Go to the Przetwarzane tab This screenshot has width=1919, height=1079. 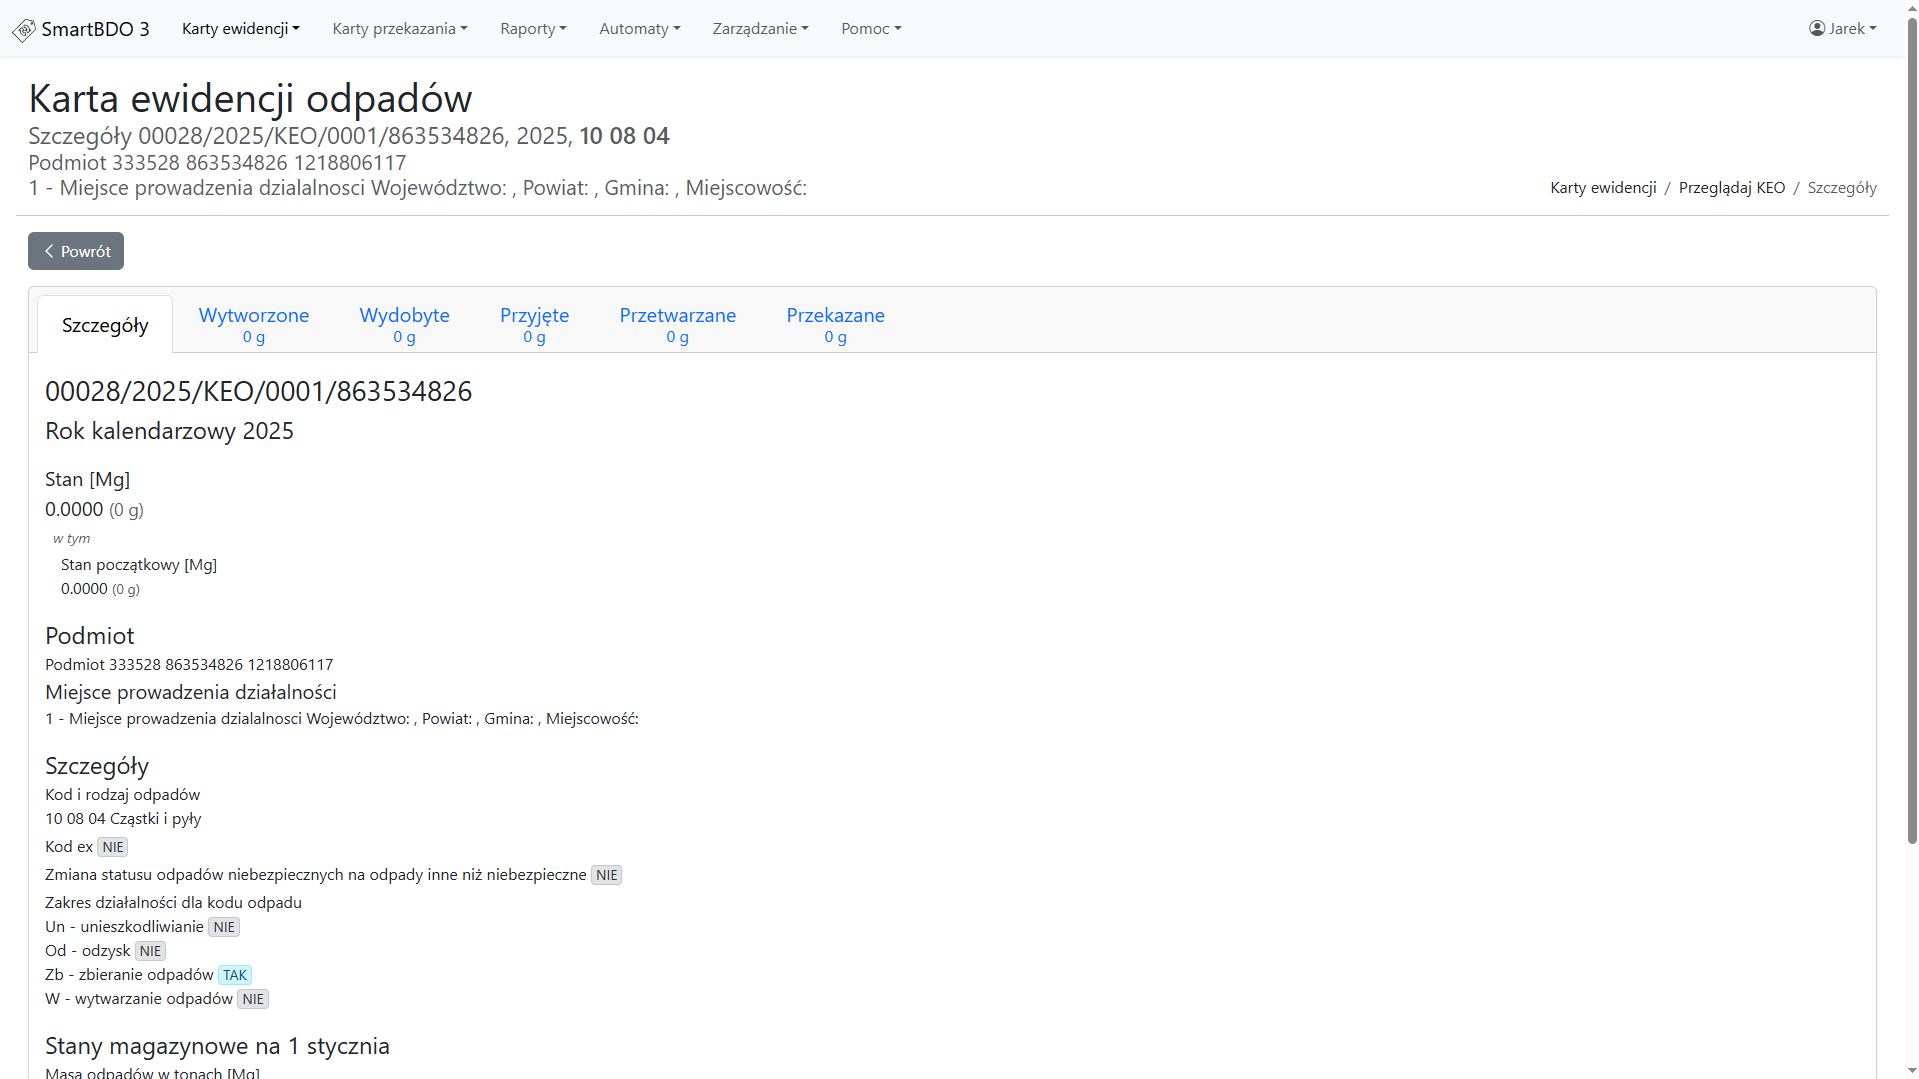pyautogui.click(x=677, y=324)
